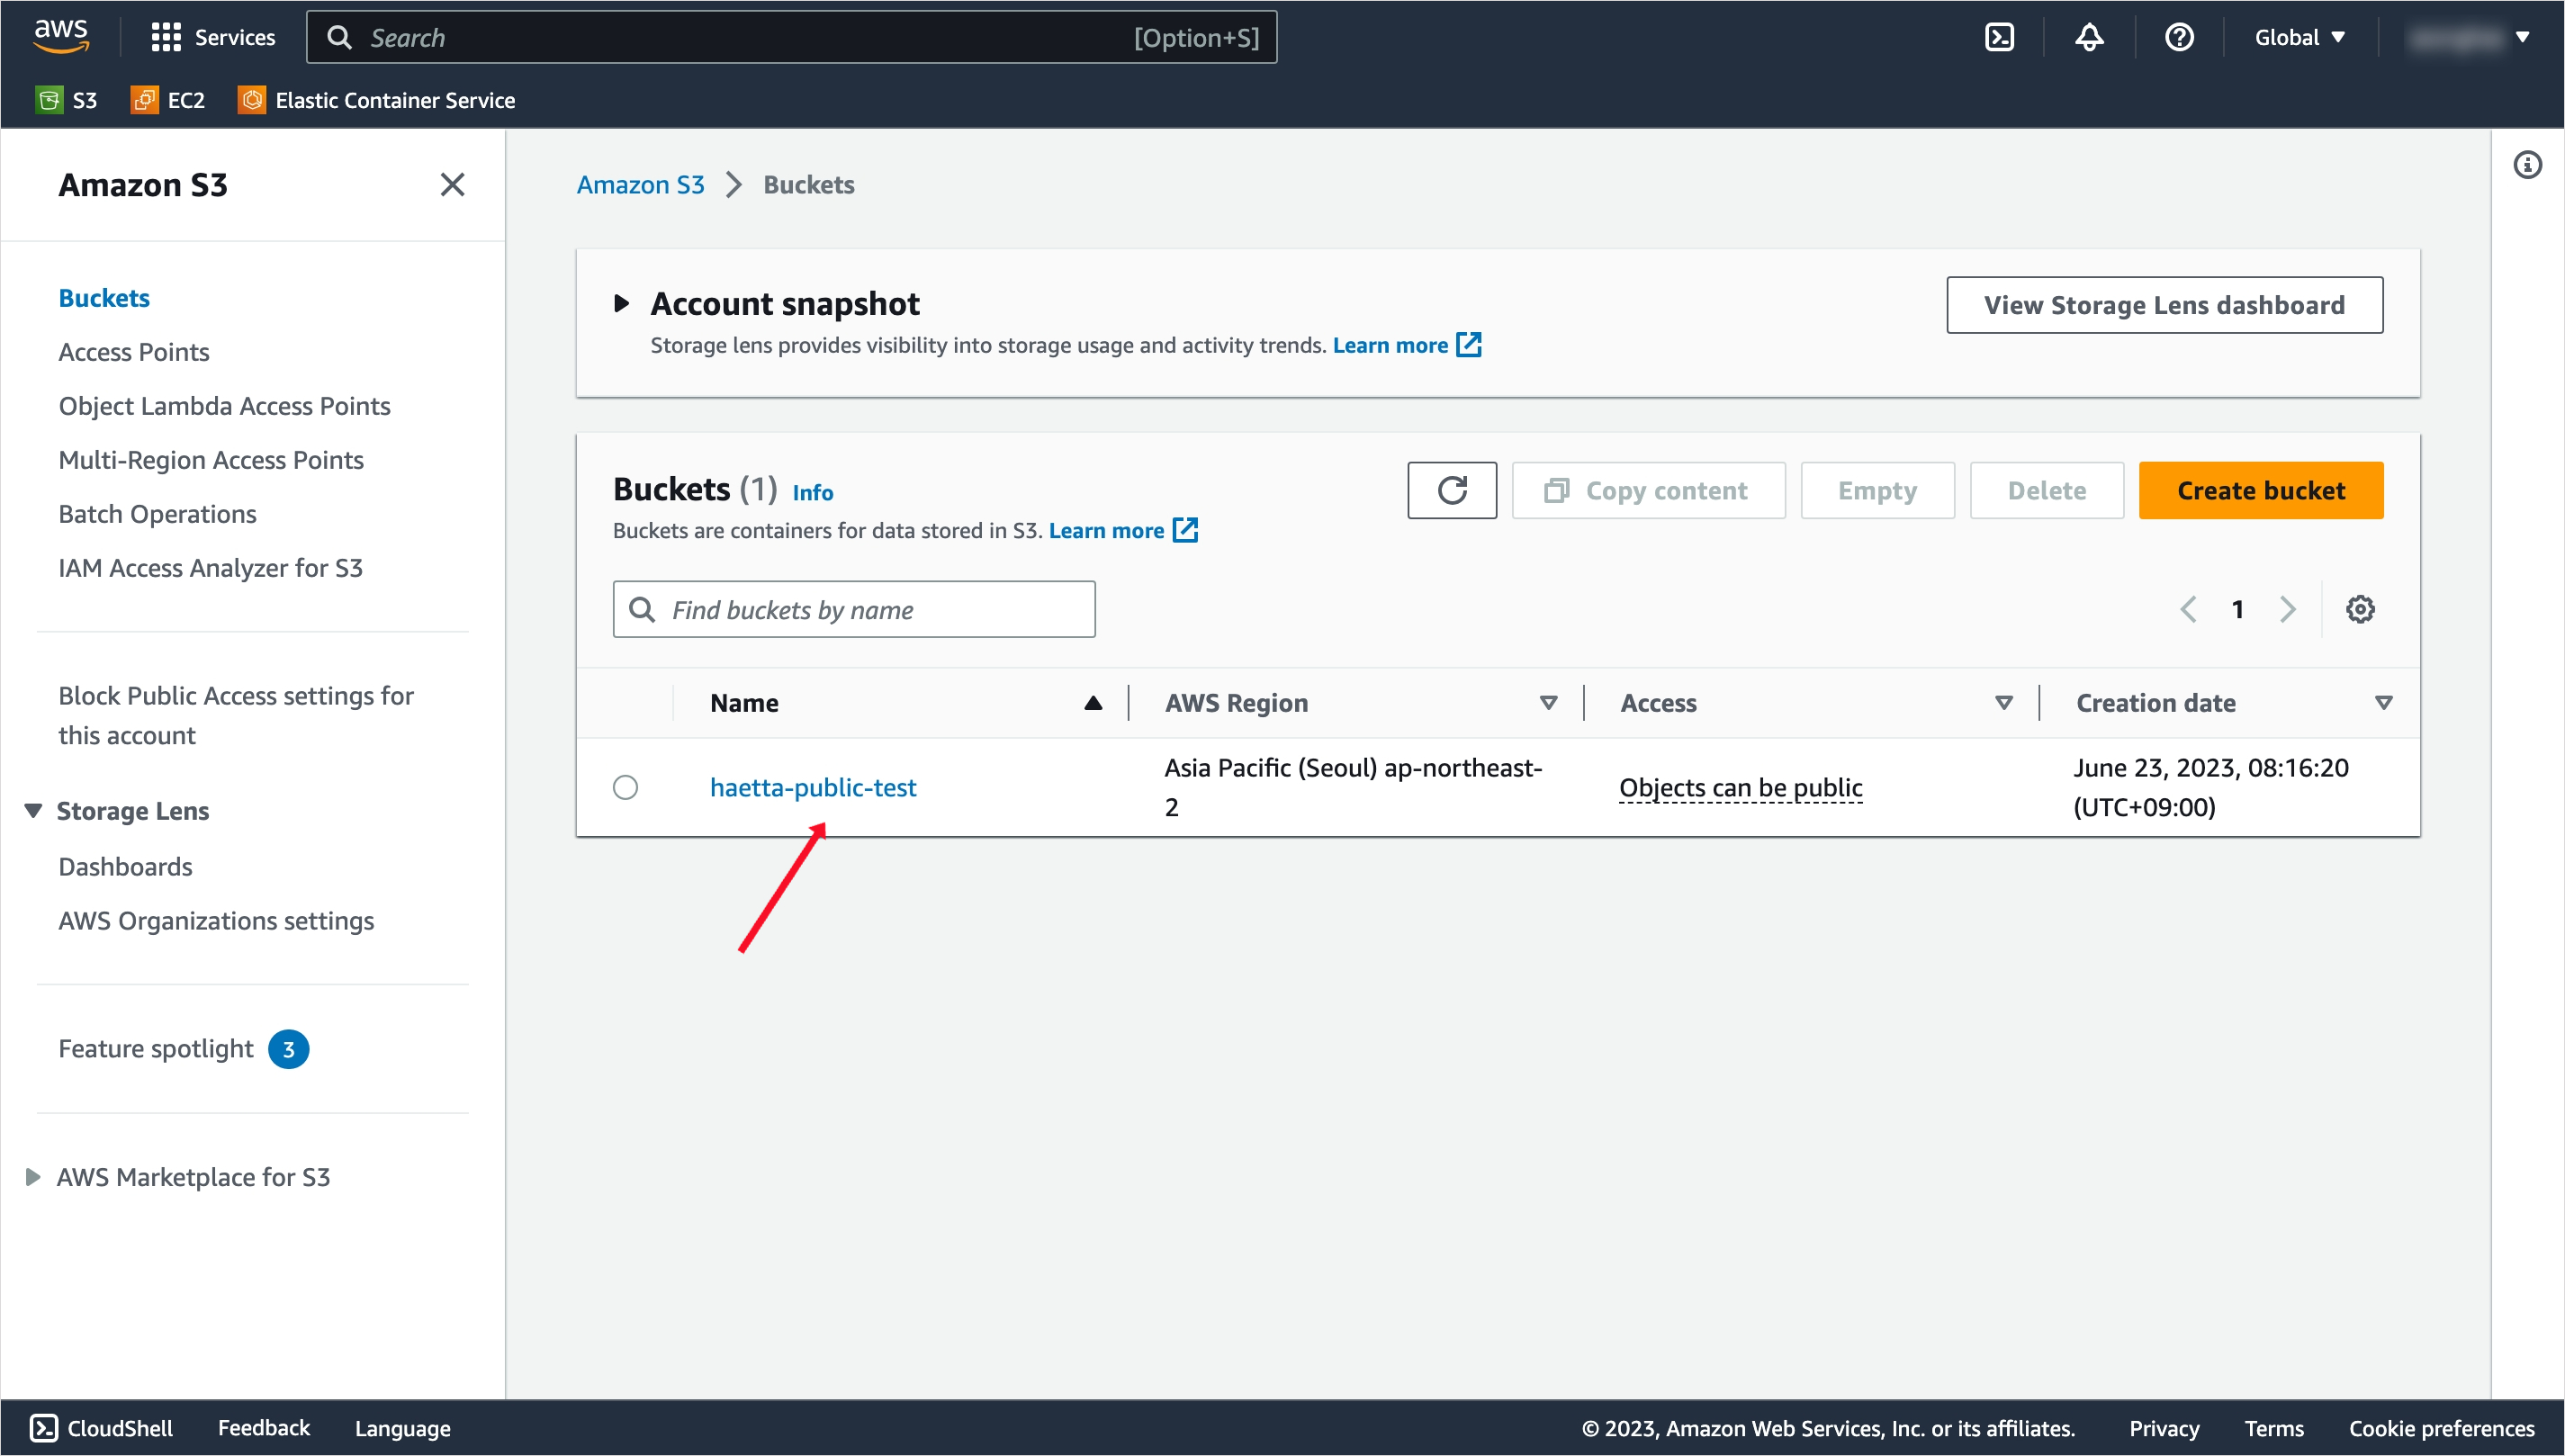Image resolution: width=2565 pixels, height=1456 pixels.
Task: Close the Amazon S3 navigation sidebar
Action: click(x=452, y=184)
